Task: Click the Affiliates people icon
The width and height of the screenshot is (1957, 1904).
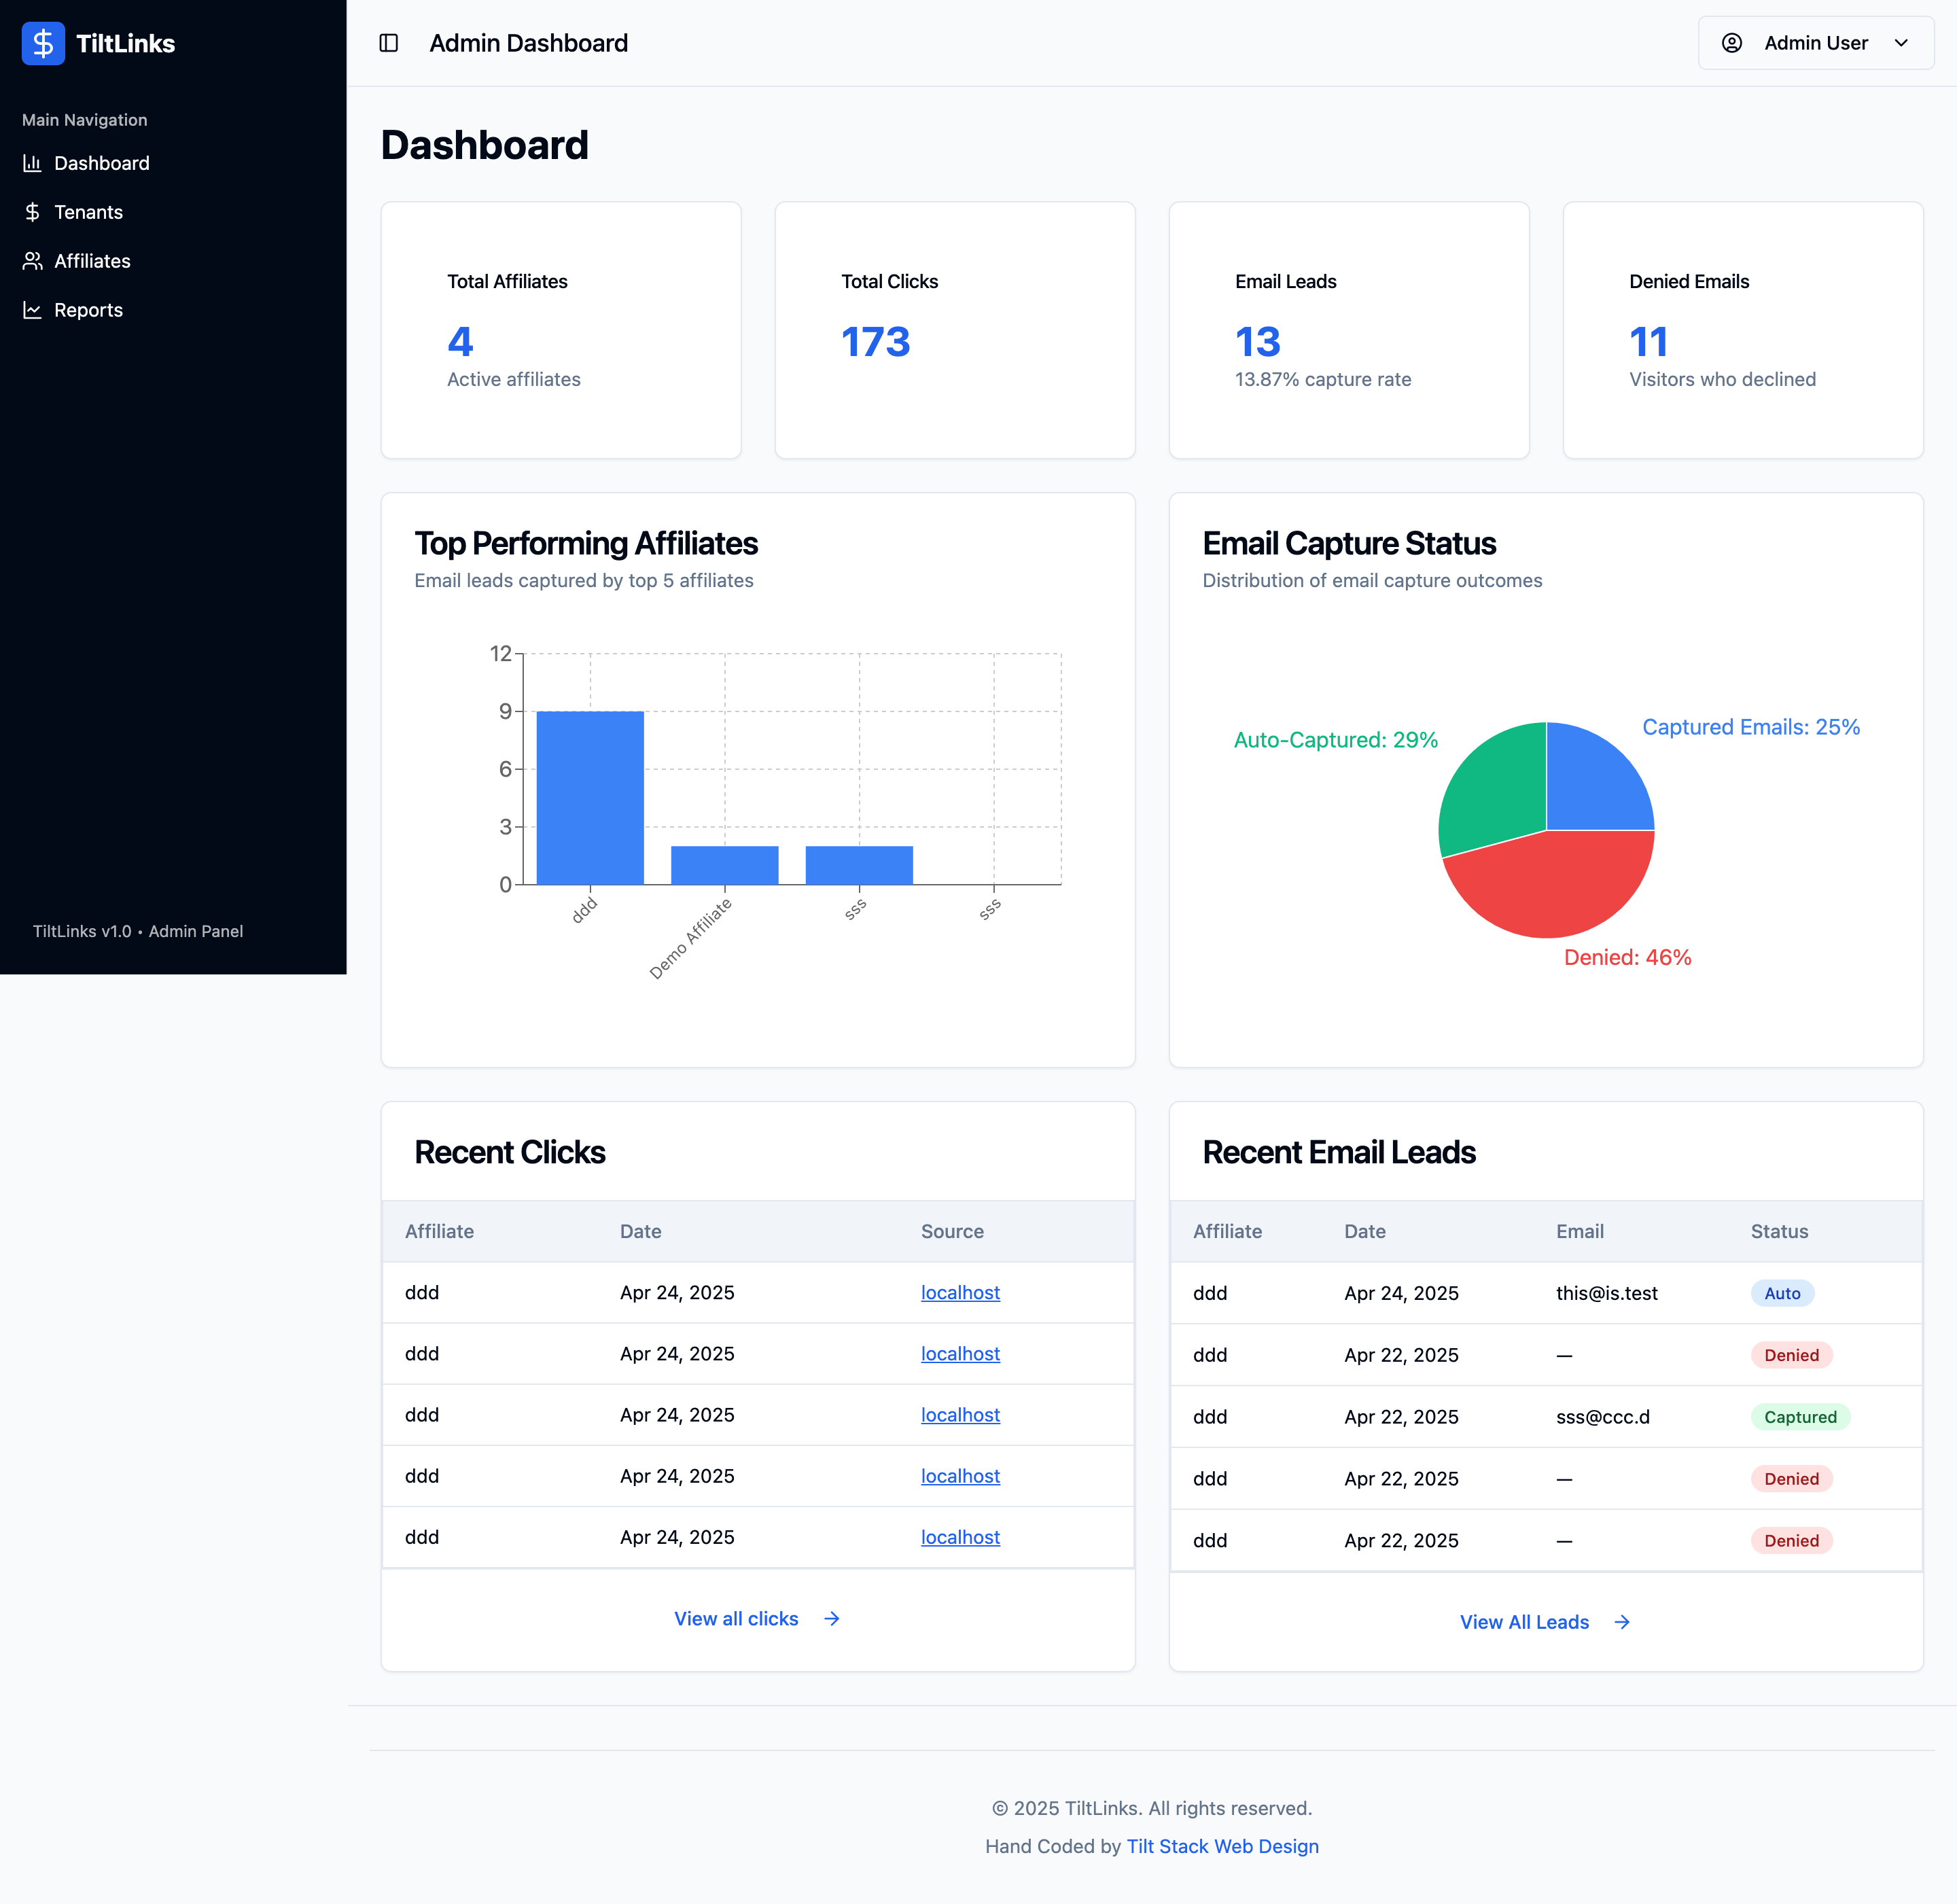Action: (x=32, y=261)
